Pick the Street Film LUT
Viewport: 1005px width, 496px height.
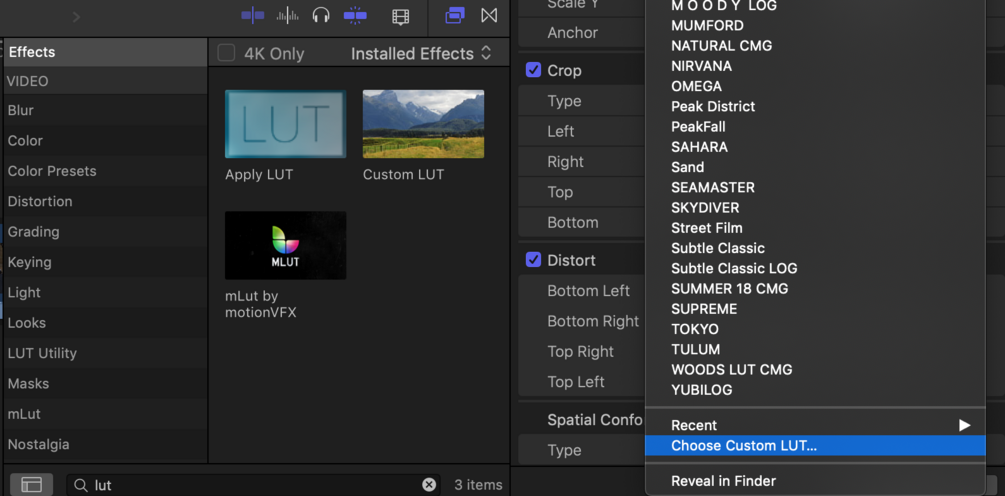click(706, 227)
